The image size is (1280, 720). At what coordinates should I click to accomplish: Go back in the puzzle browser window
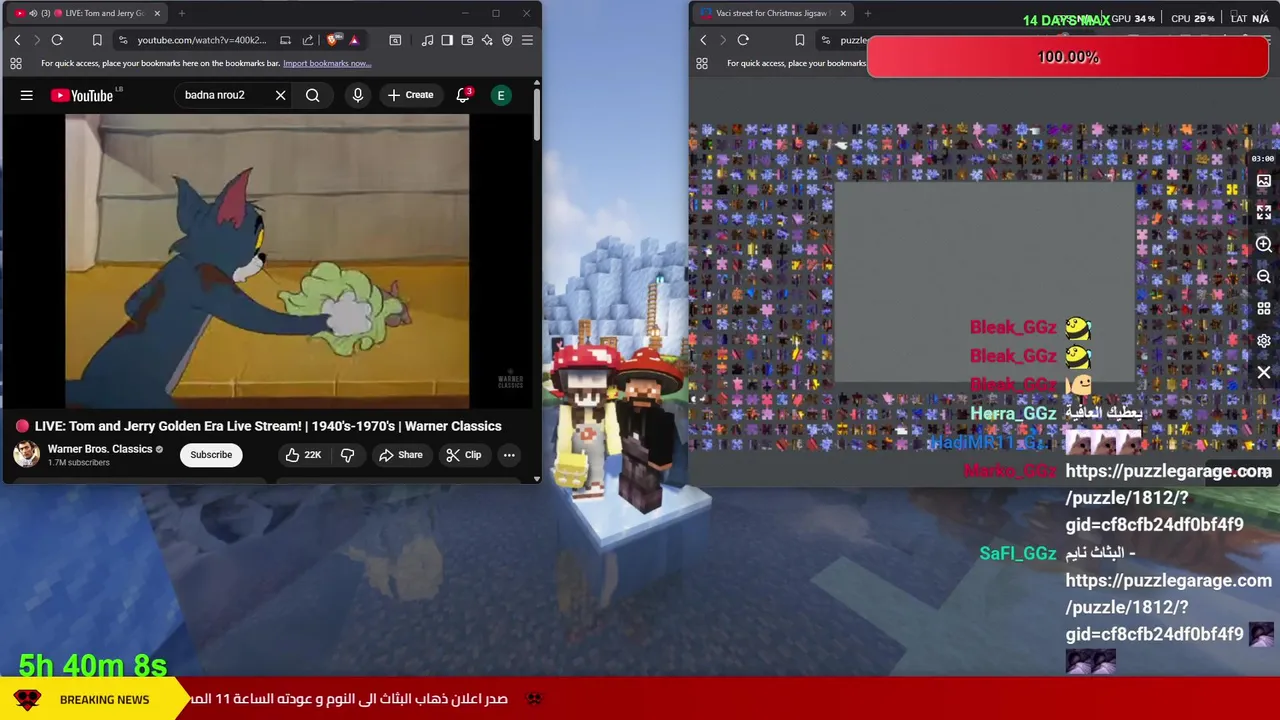tap(703, 40)
